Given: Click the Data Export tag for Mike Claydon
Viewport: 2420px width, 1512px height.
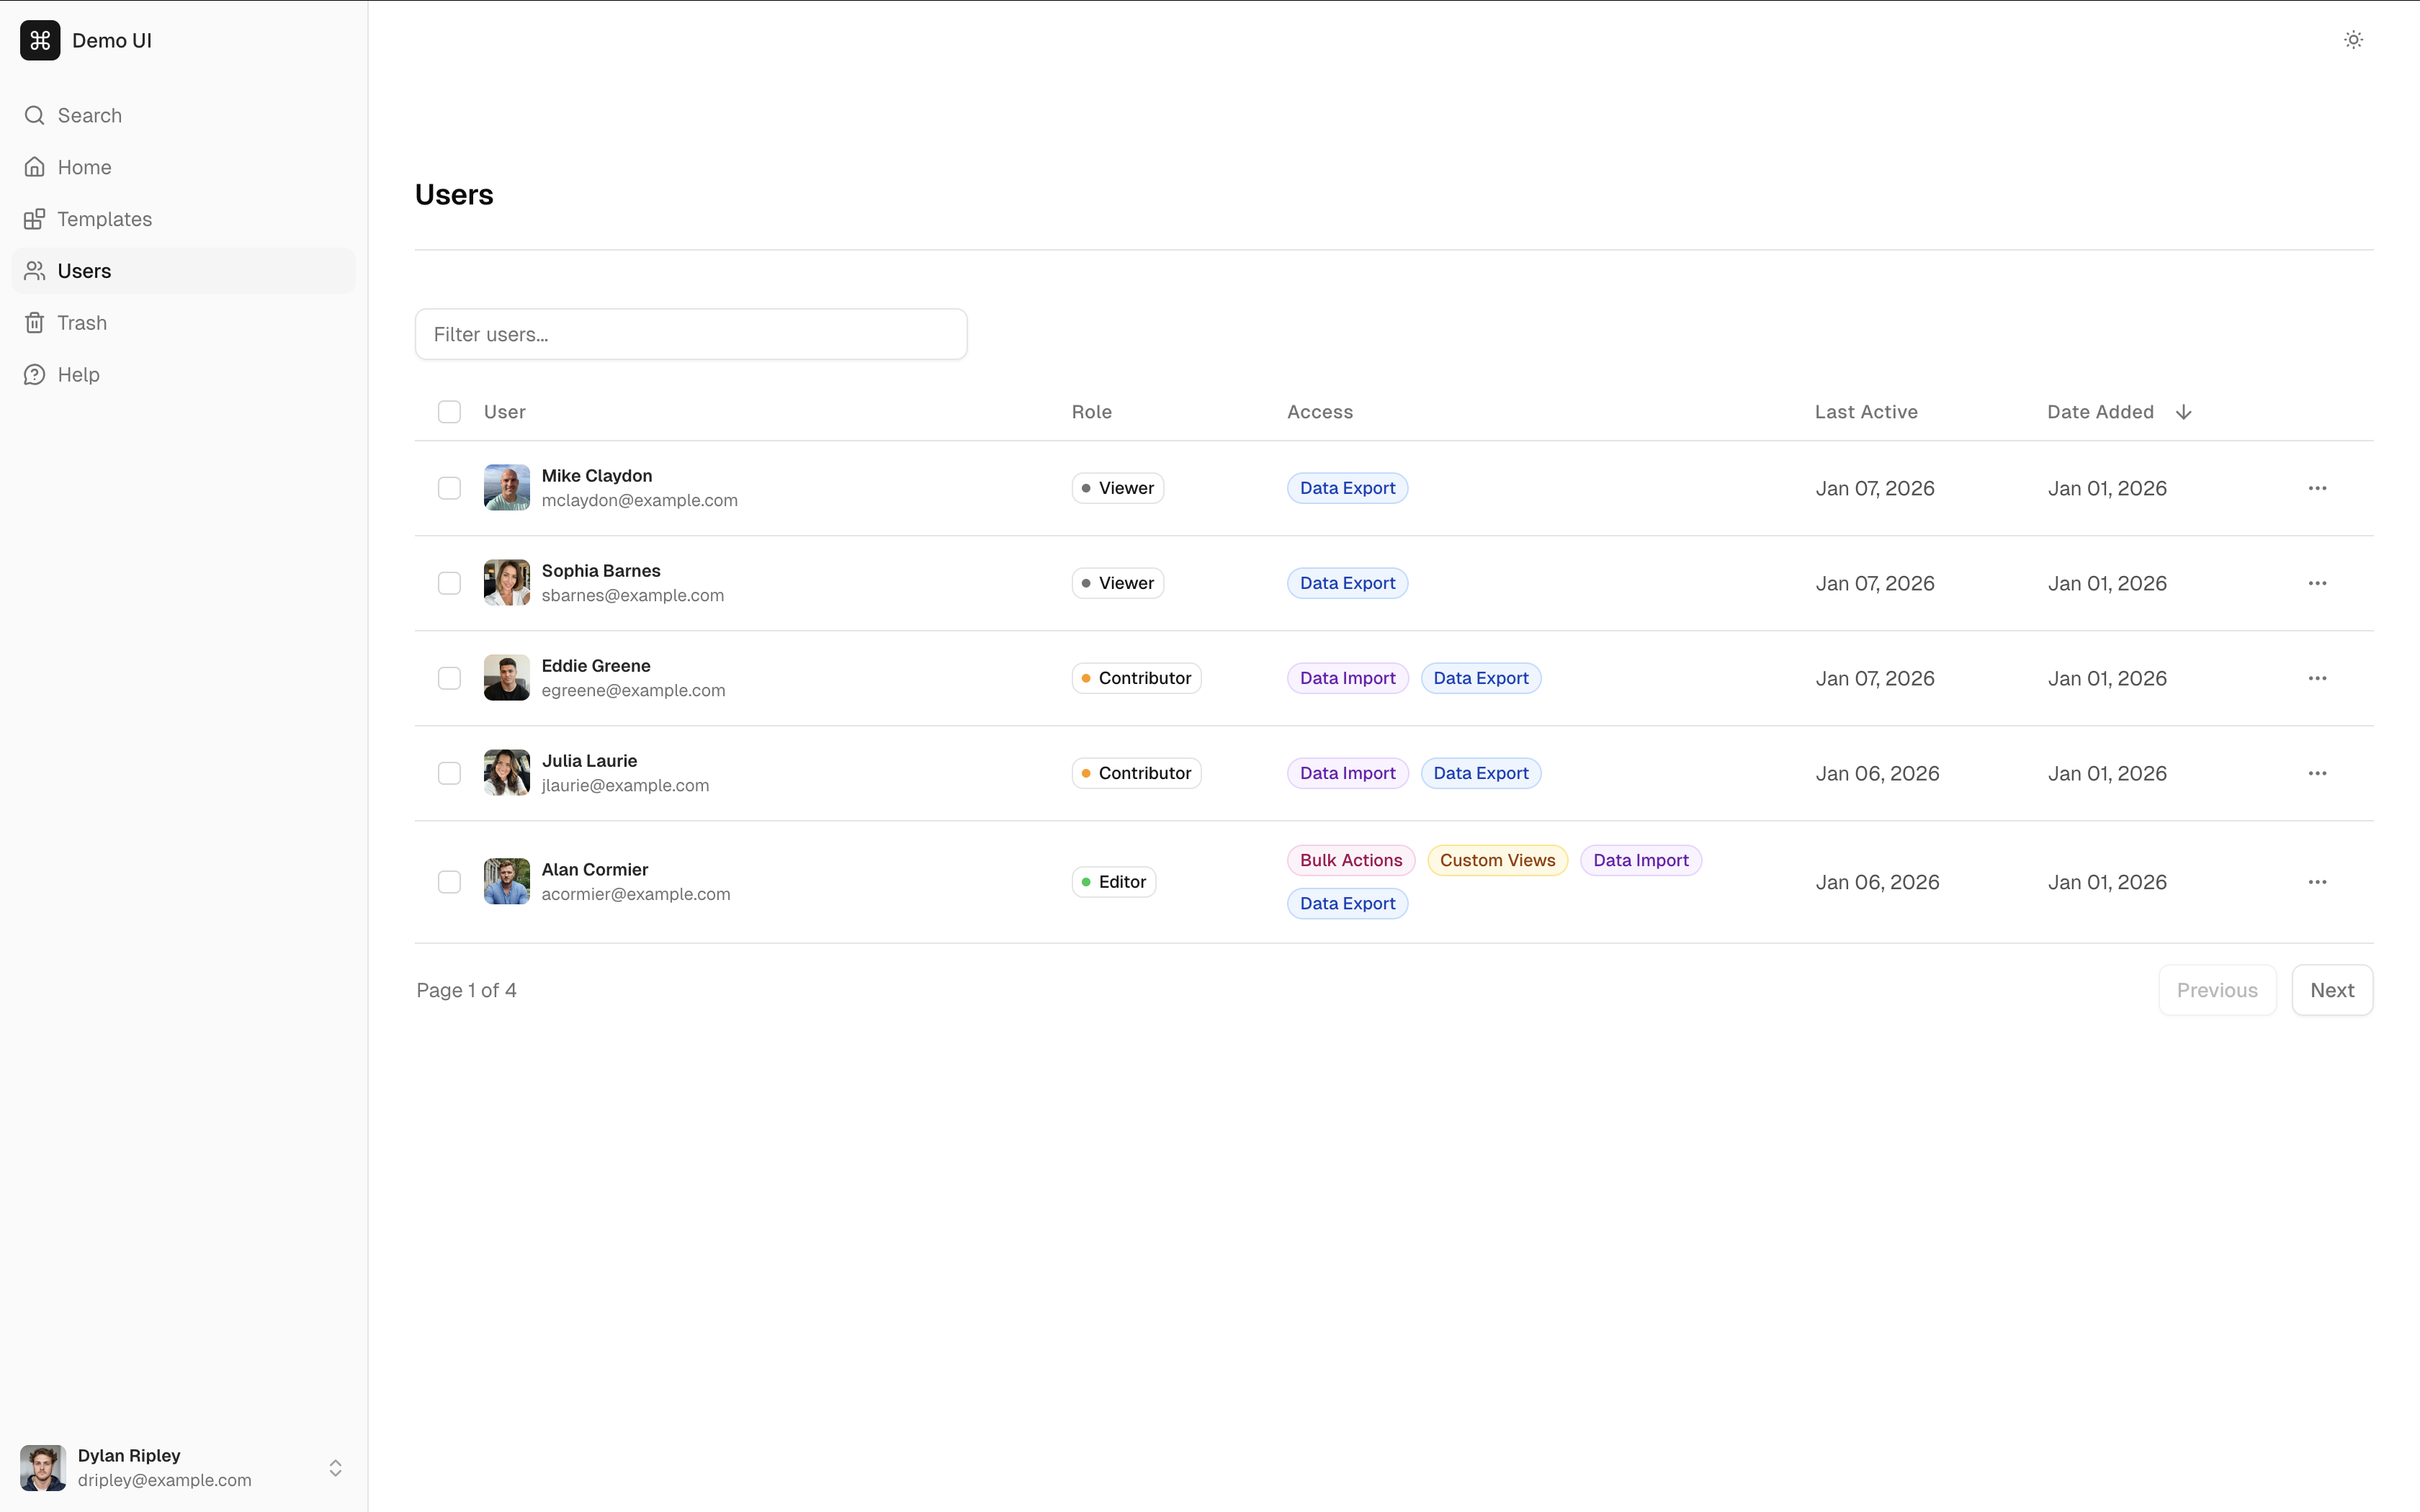Looking at the screenshot, I should [1347, 488].
